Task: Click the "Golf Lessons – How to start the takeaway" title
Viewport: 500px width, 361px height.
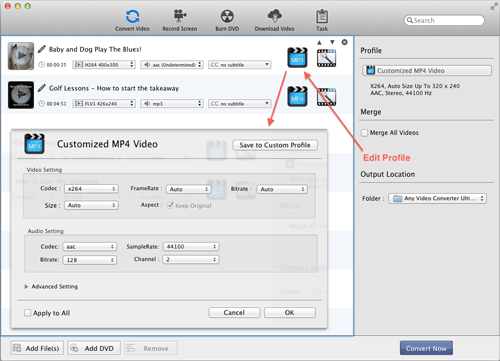Action: tap(114, 88)
